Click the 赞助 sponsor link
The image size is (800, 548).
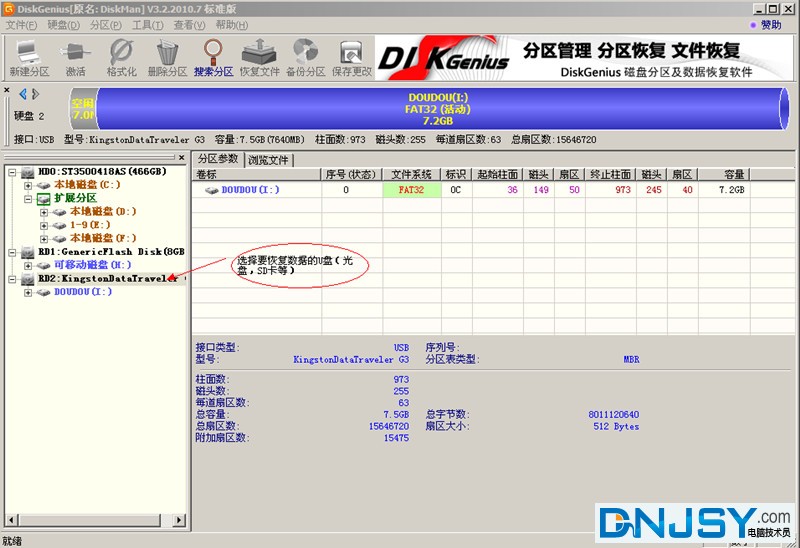coord(770,25)
